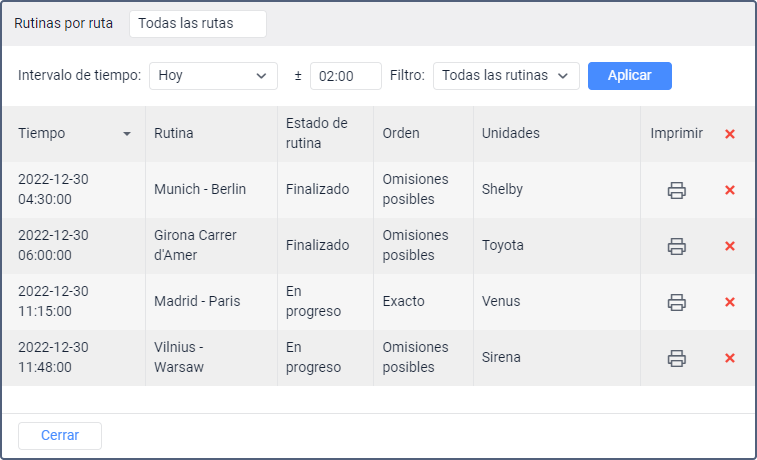This screenshot has height=460, width=757.
Task: Click the Unidades column header
Action: tap(510, 133)
